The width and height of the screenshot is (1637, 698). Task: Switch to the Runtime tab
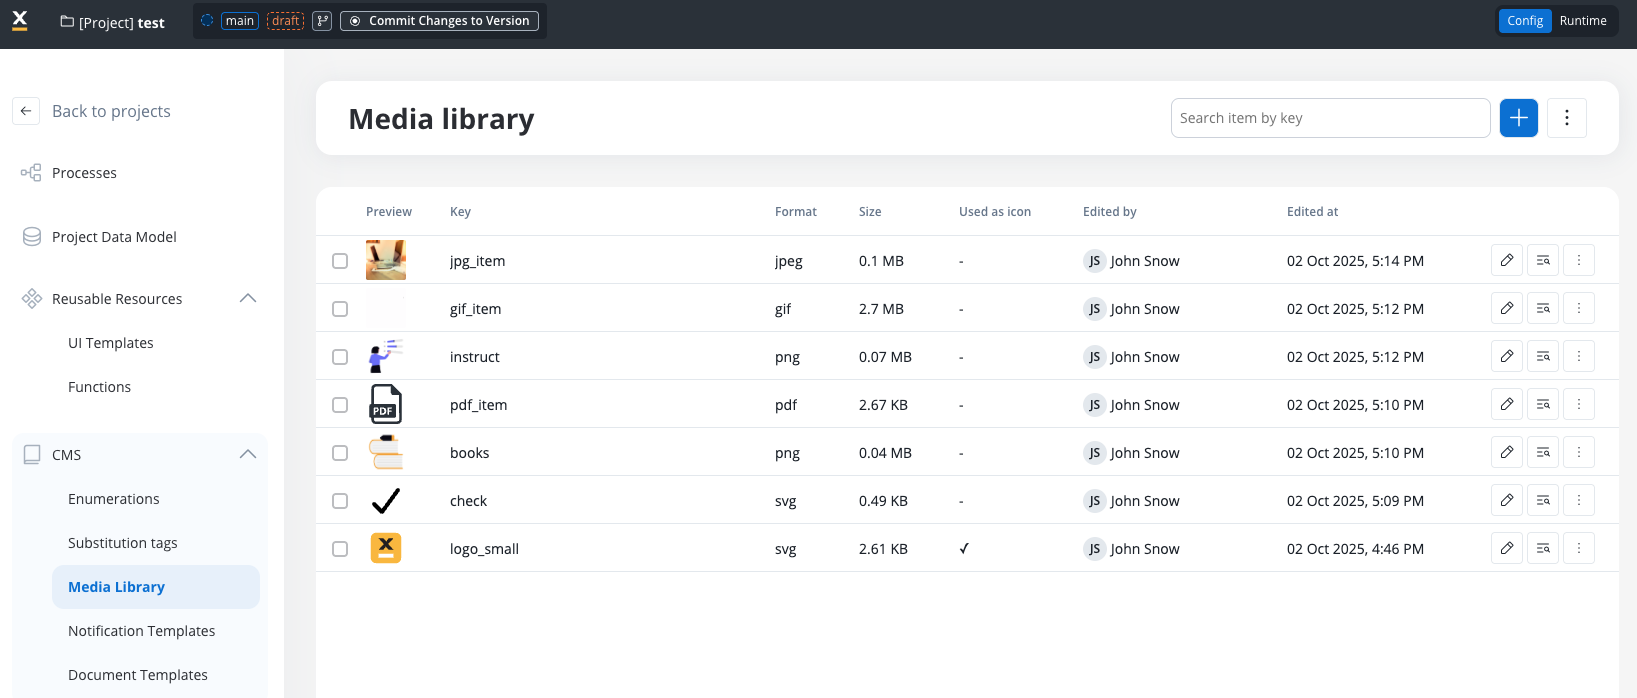1582,21
